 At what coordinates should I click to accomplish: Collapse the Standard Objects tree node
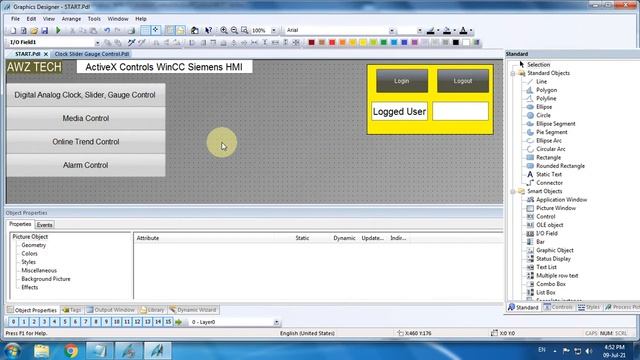point(513,73)
